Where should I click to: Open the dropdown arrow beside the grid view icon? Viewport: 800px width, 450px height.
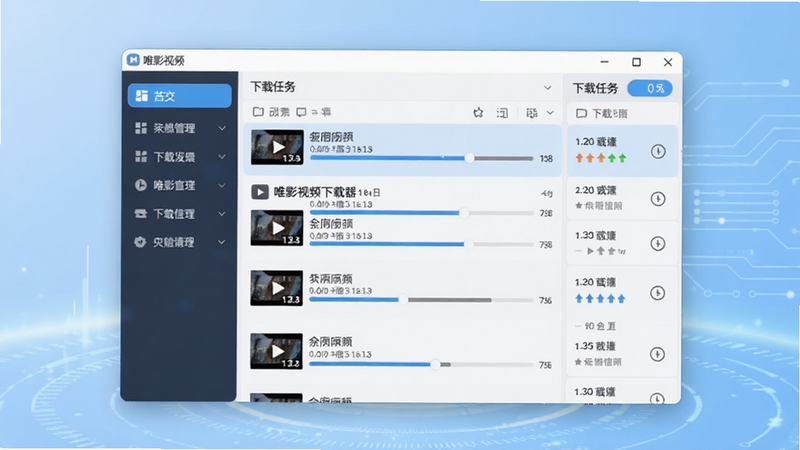551,113
